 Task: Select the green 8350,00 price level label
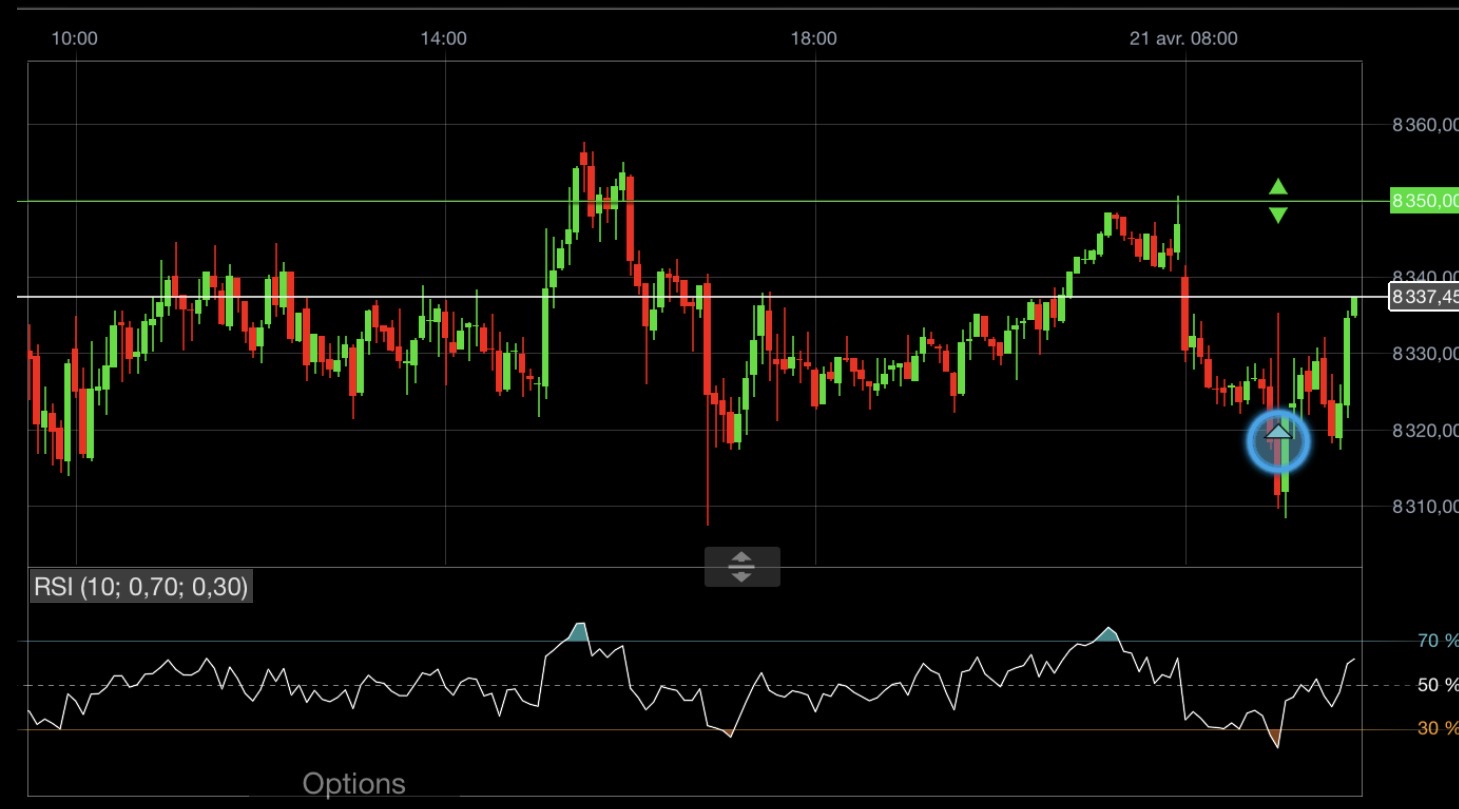[1424, 201]
